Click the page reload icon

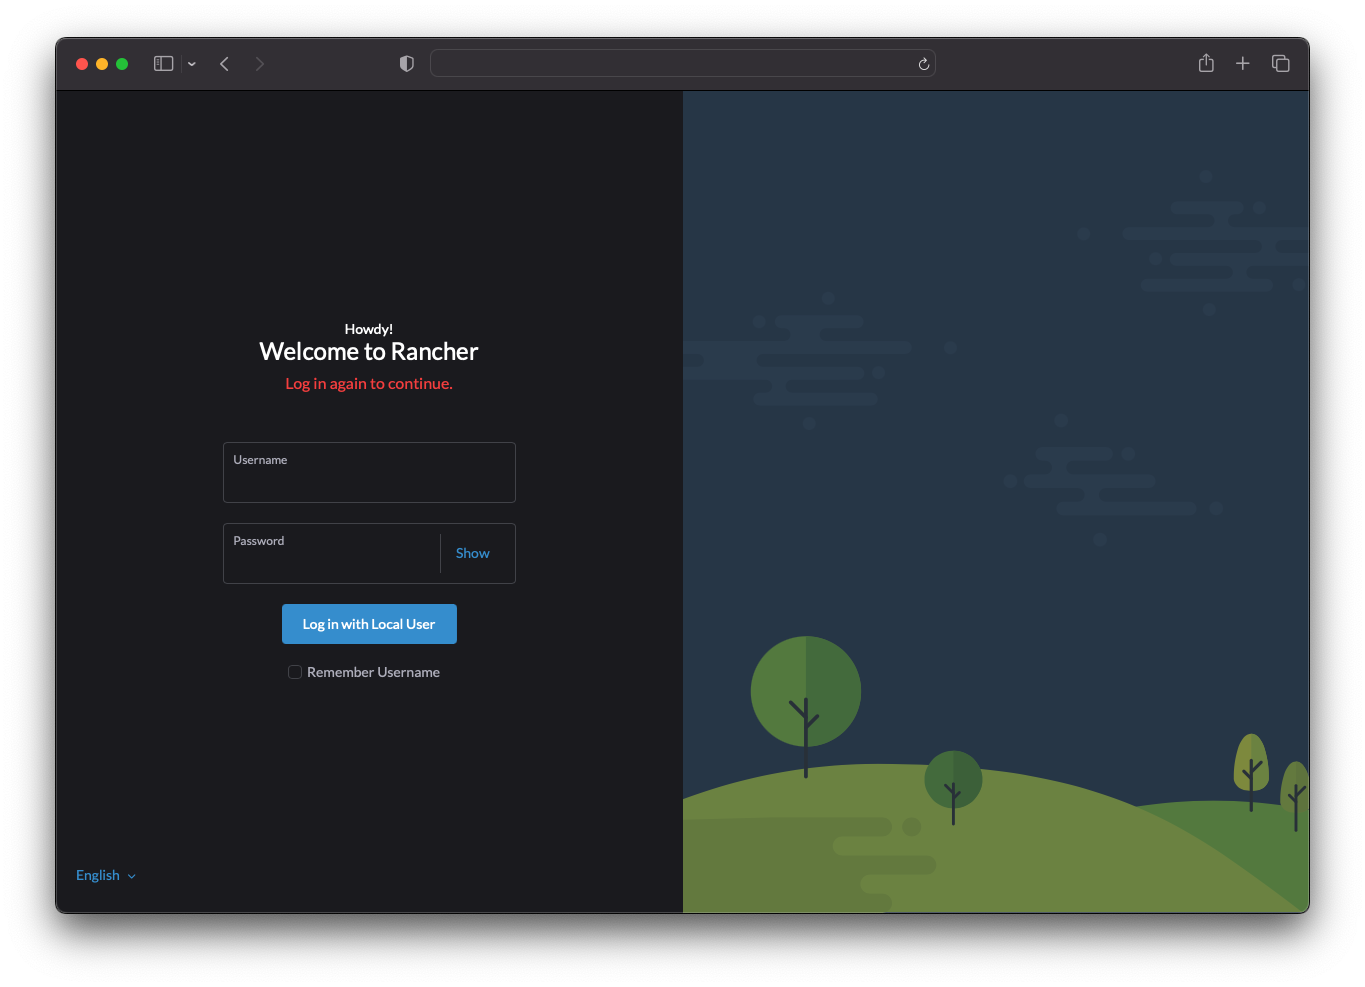(922, 64)
